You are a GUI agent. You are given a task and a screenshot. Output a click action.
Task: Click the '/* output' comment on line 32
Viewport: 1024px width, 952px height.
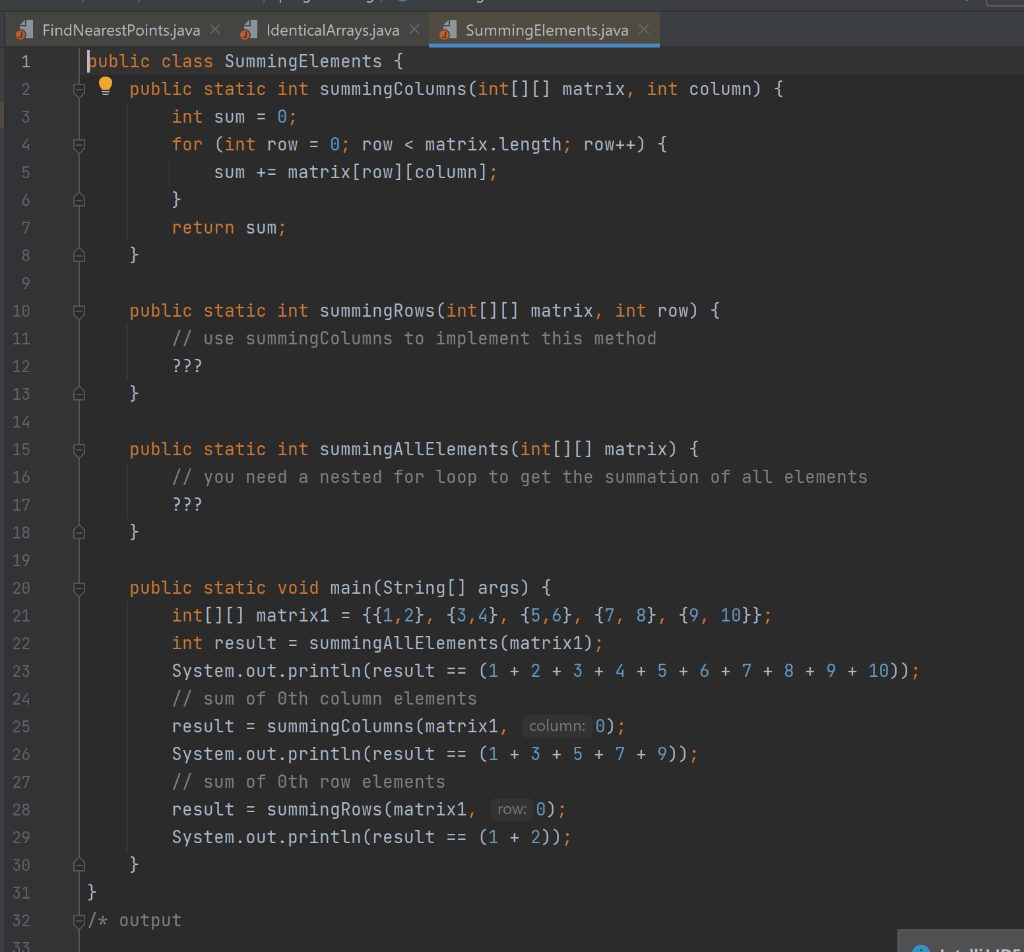point(135,920)
